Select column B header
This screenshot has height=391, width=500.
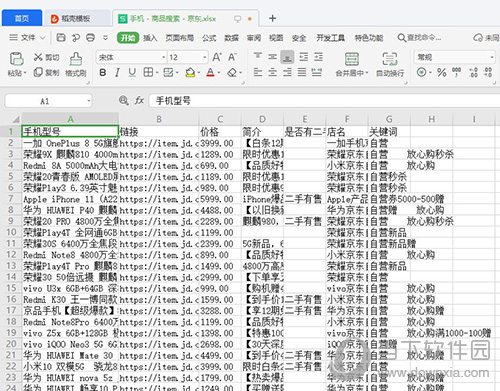159,119
